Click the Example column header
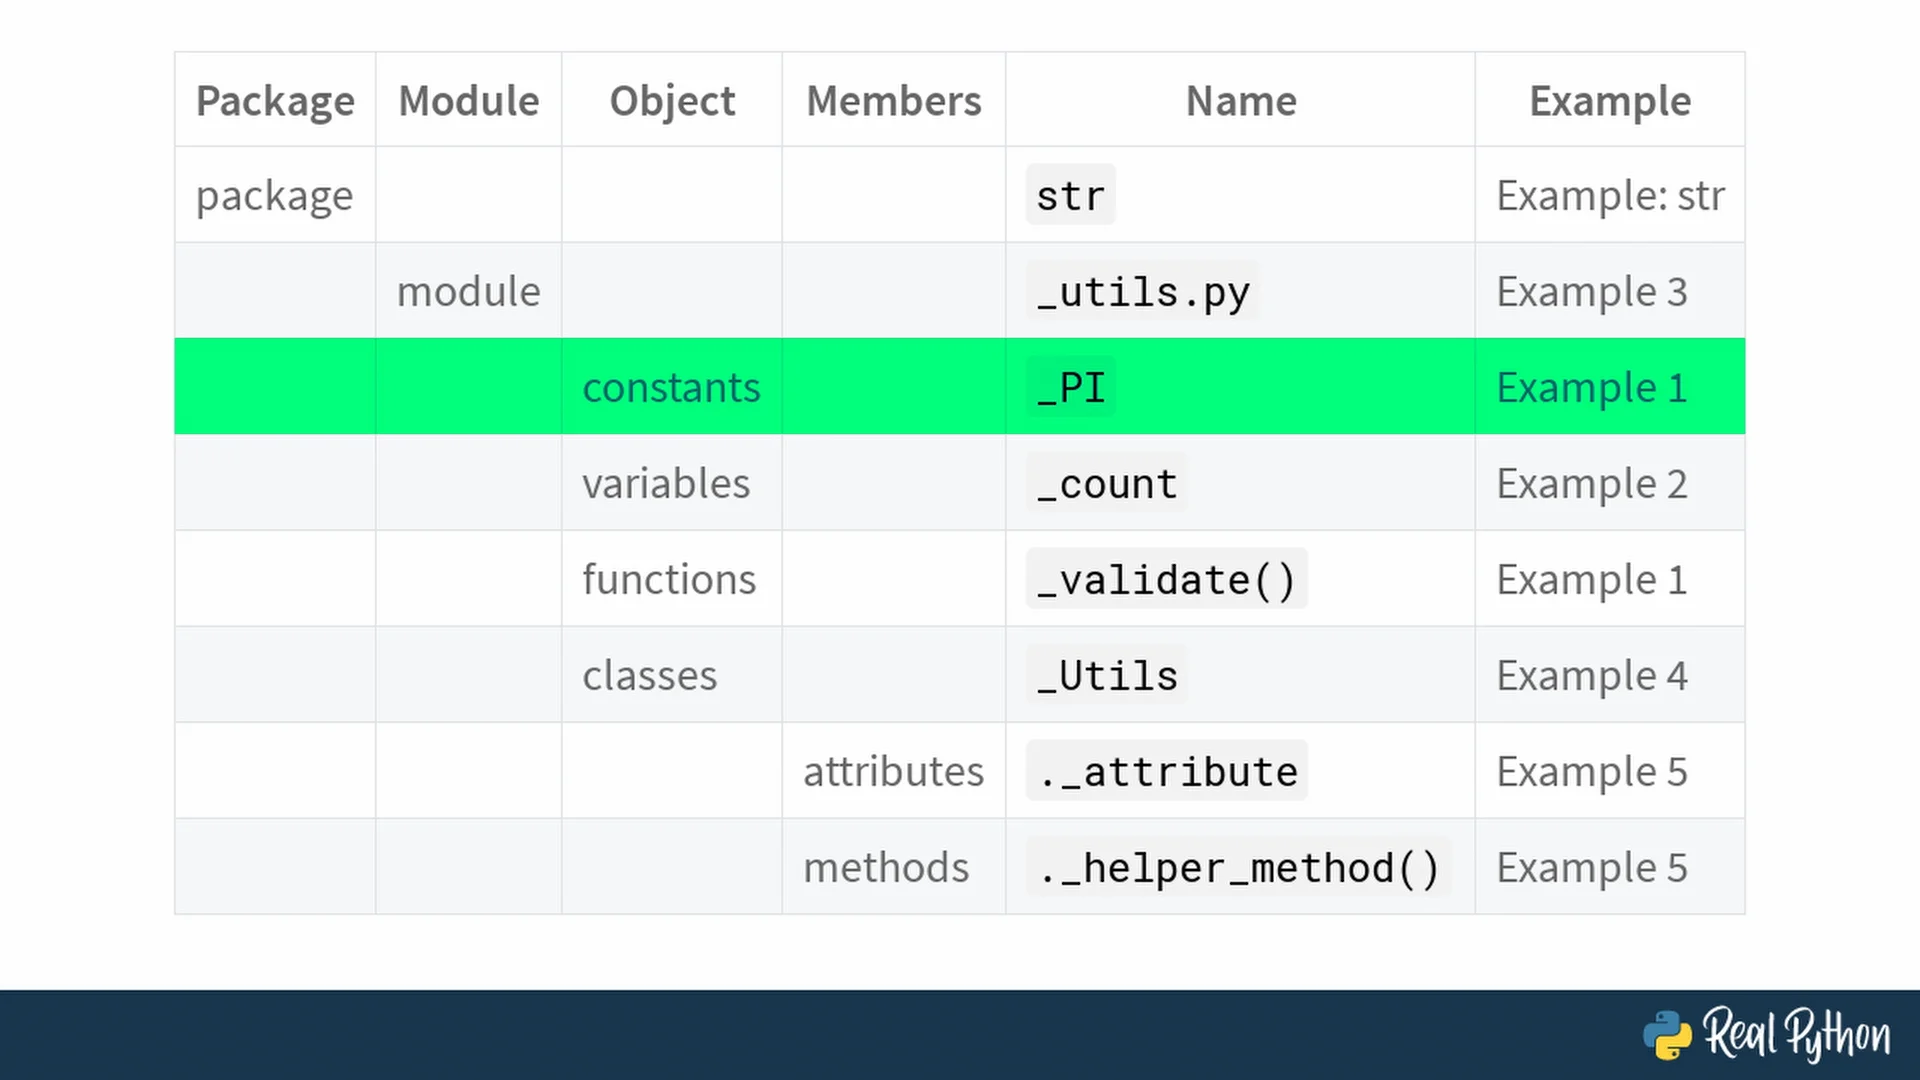Screen dimensions: 1920x1080 tap(1609, 101)
